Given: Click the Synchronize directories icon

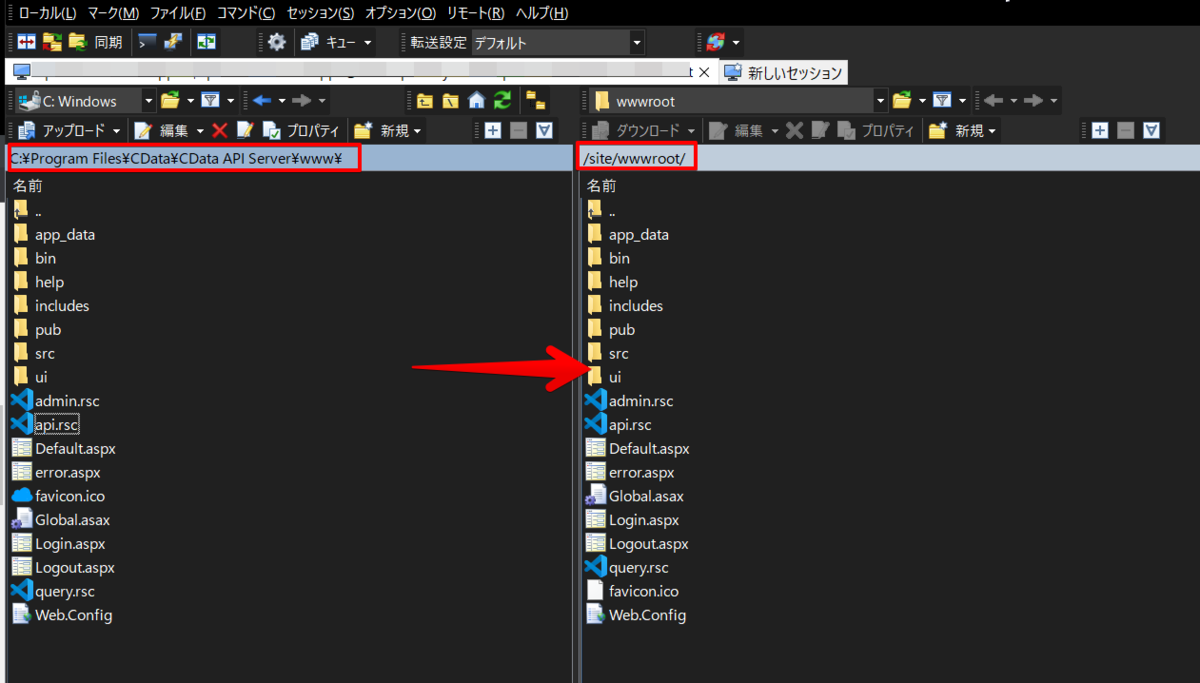Looking at the screenshot, I should (52, 42).
